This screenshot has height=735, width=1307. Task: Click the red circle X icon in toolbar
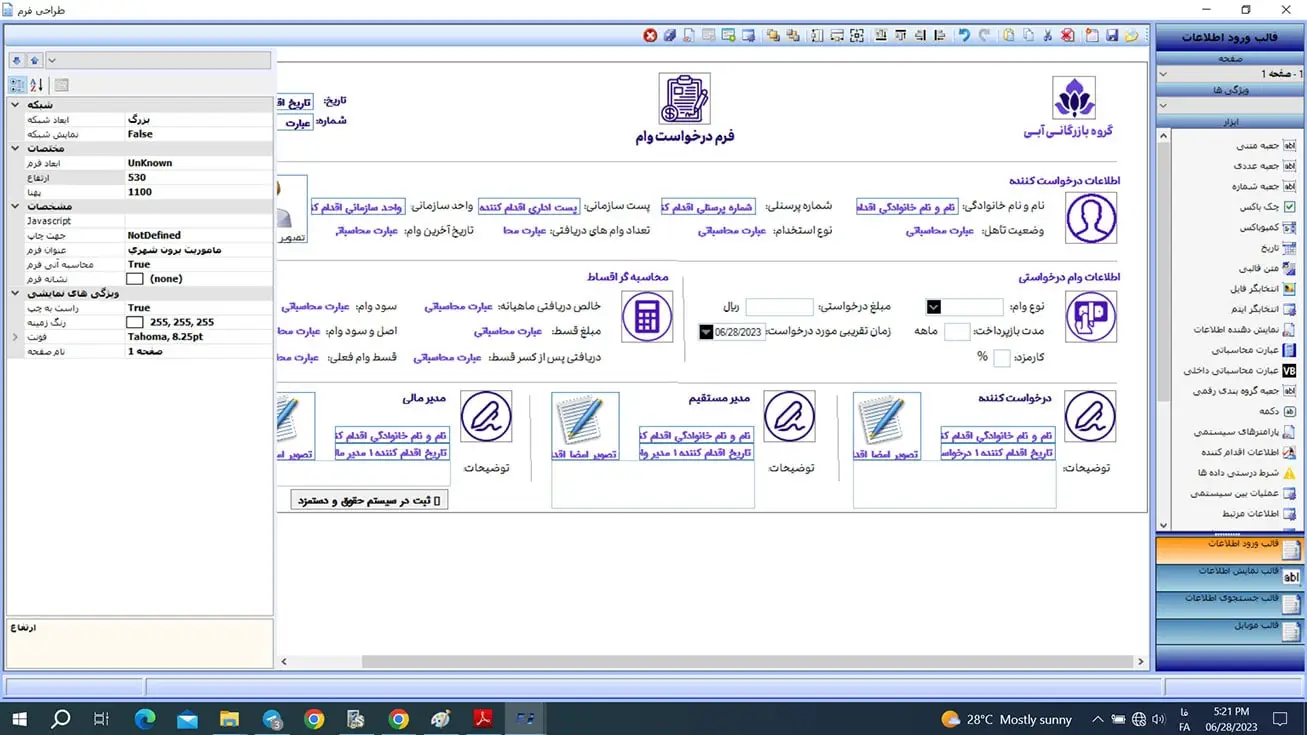pos(650,35)
